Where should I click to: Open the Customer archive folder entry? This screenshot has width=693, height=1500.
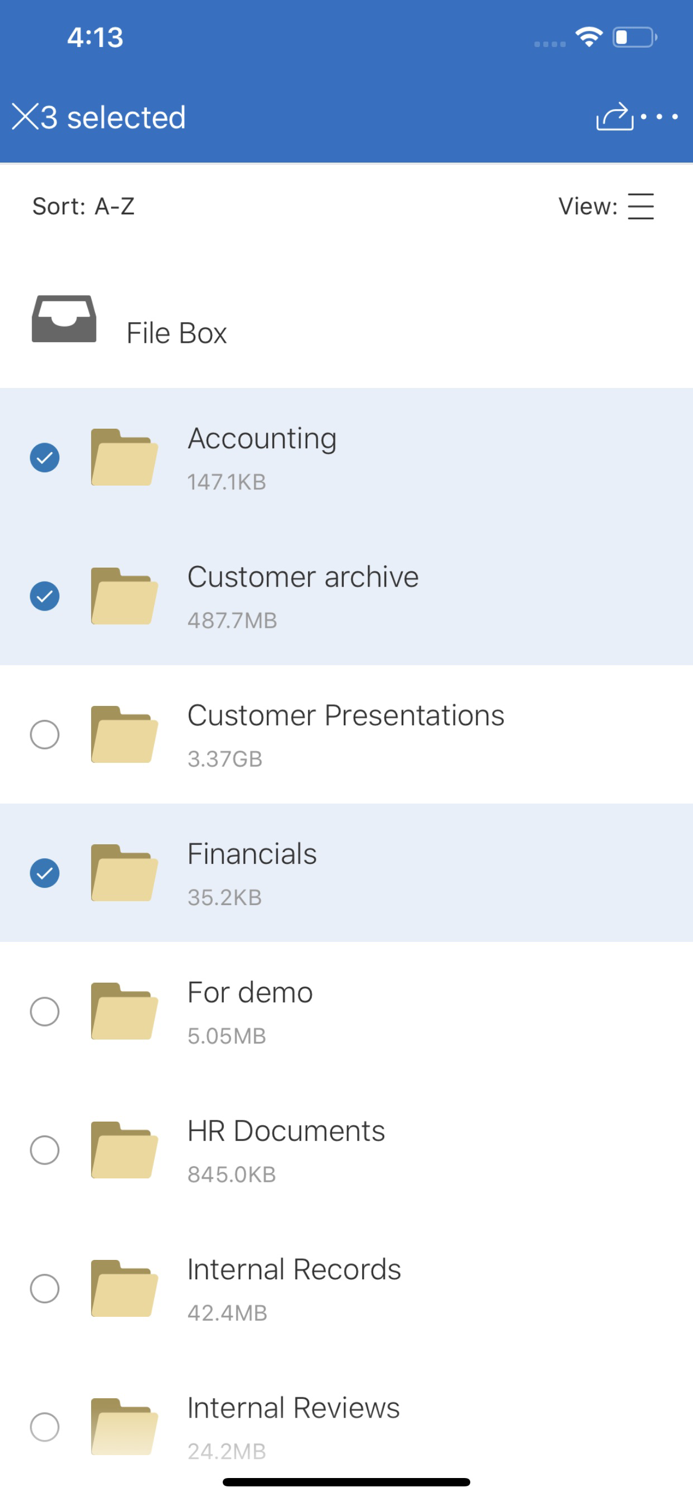[x=302, y=577]
